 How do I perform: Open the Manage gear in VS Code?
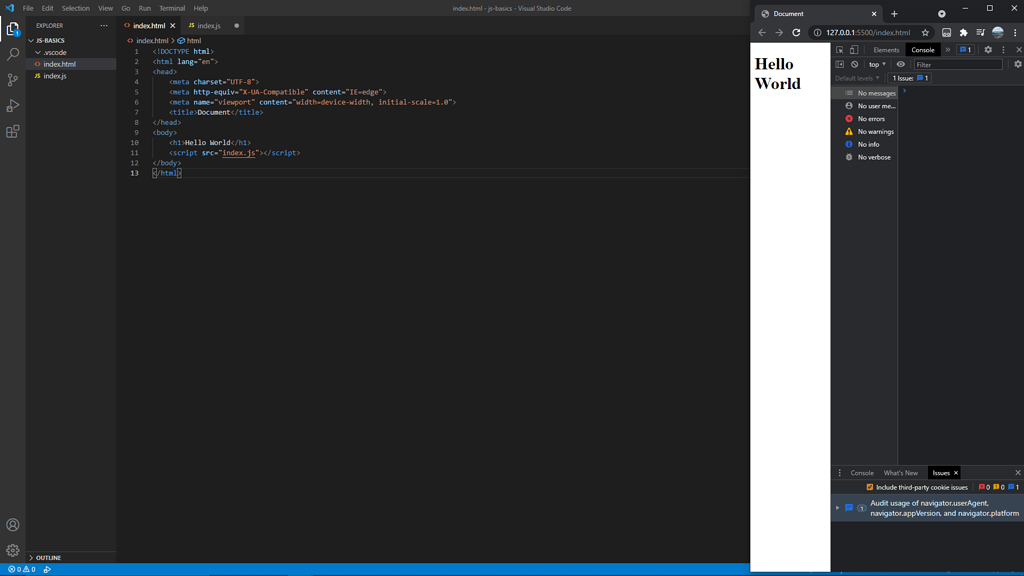tap(12, 551)
